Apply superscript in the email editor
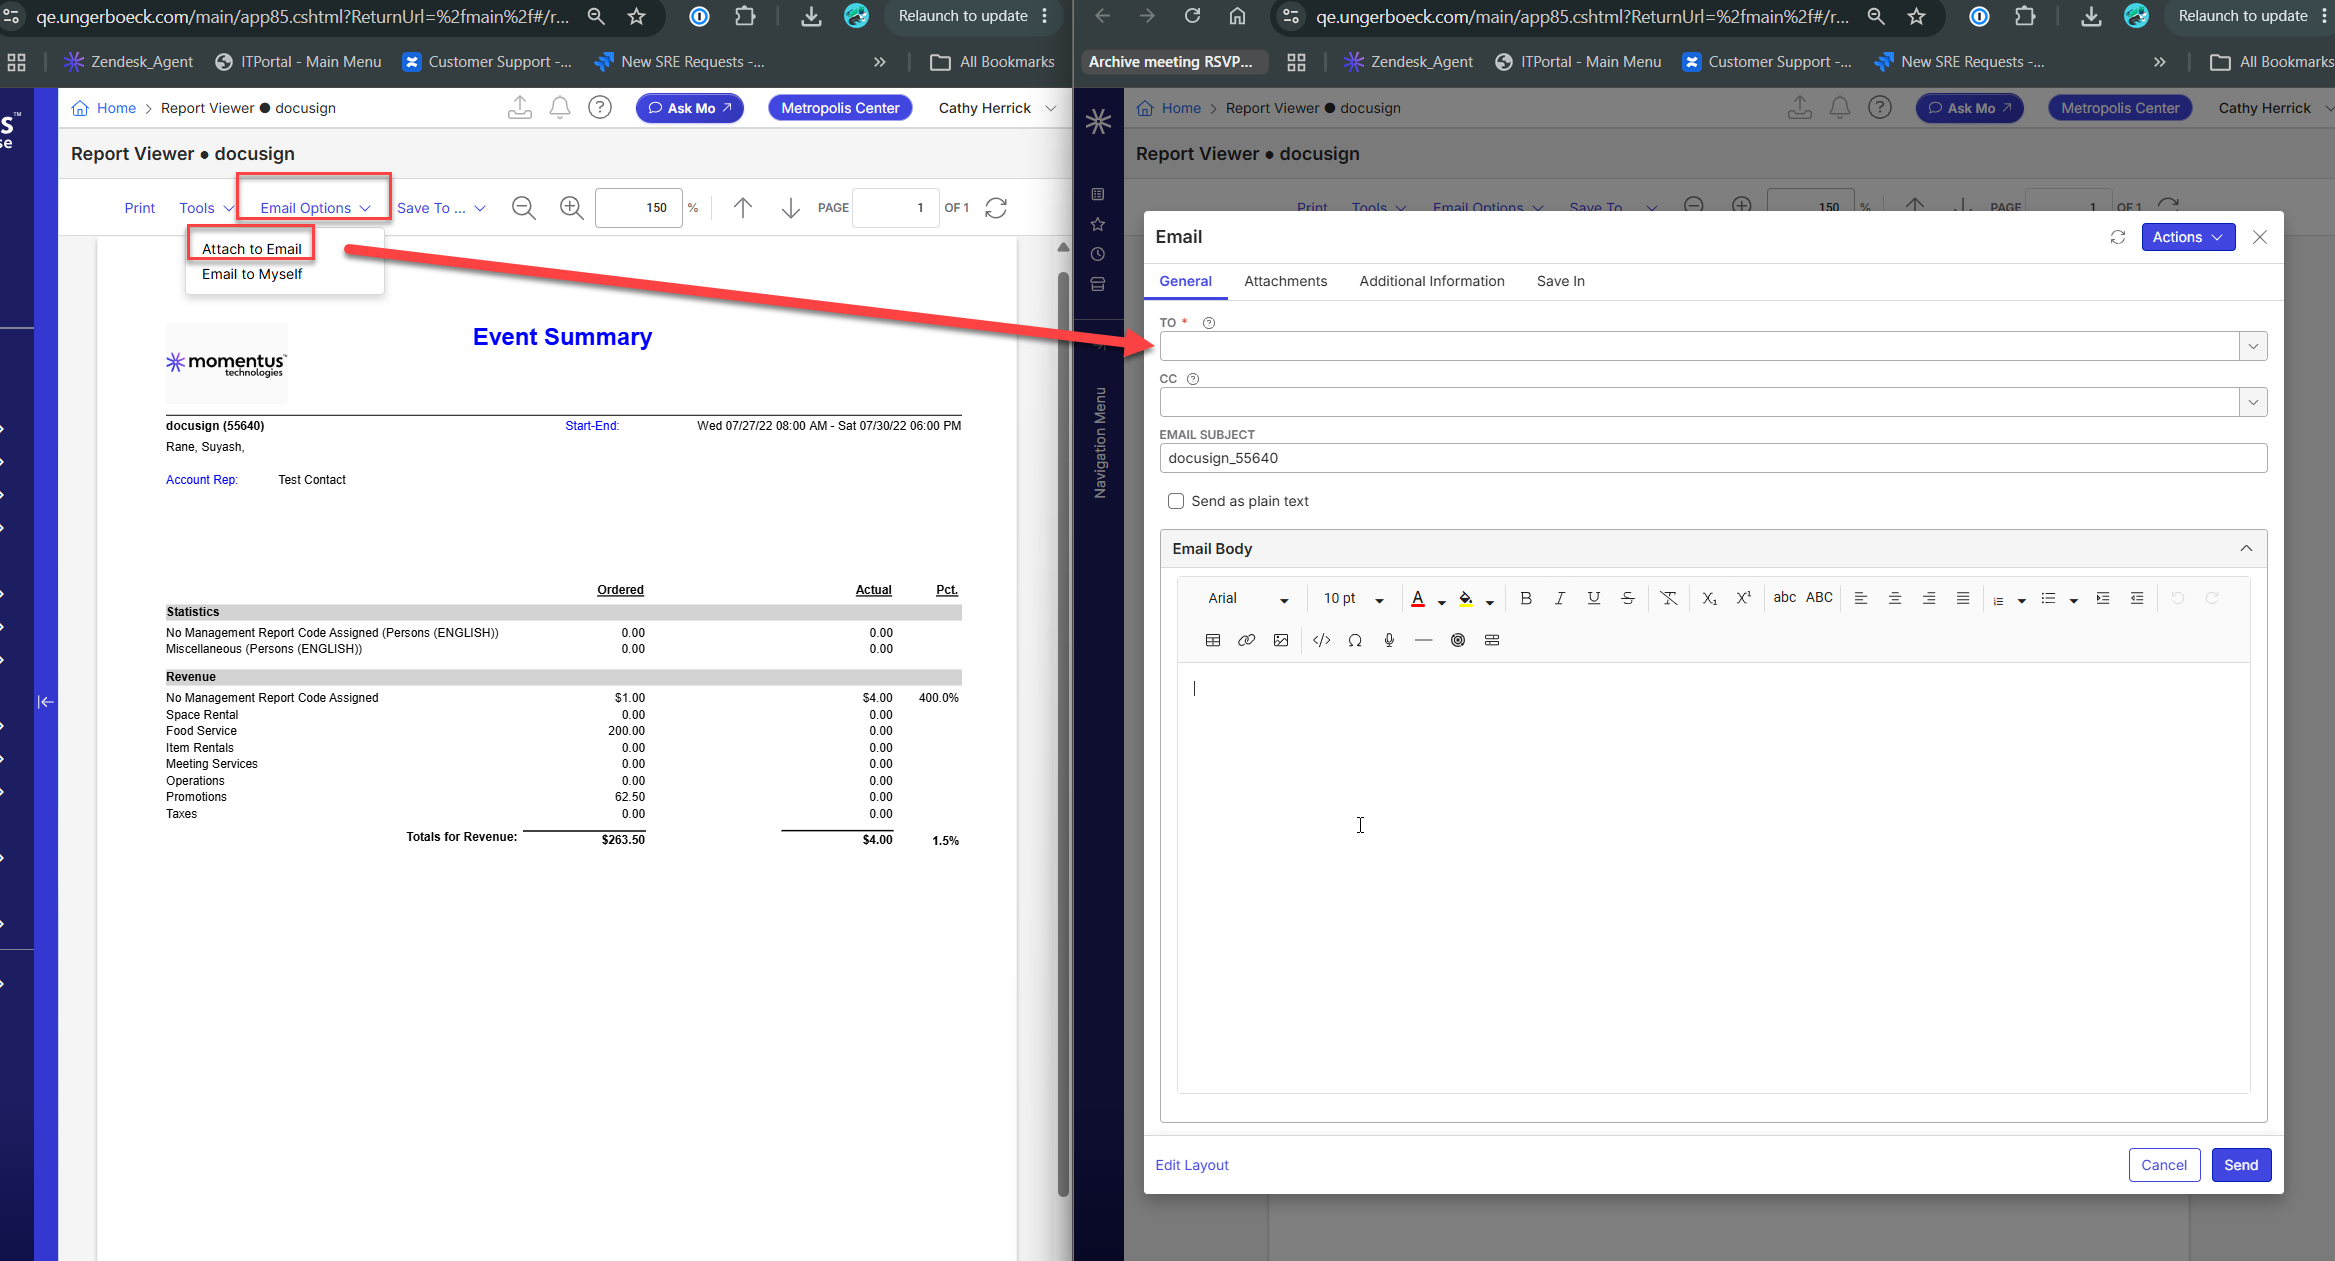The image size is (2335, 1261). [1744, 598]
